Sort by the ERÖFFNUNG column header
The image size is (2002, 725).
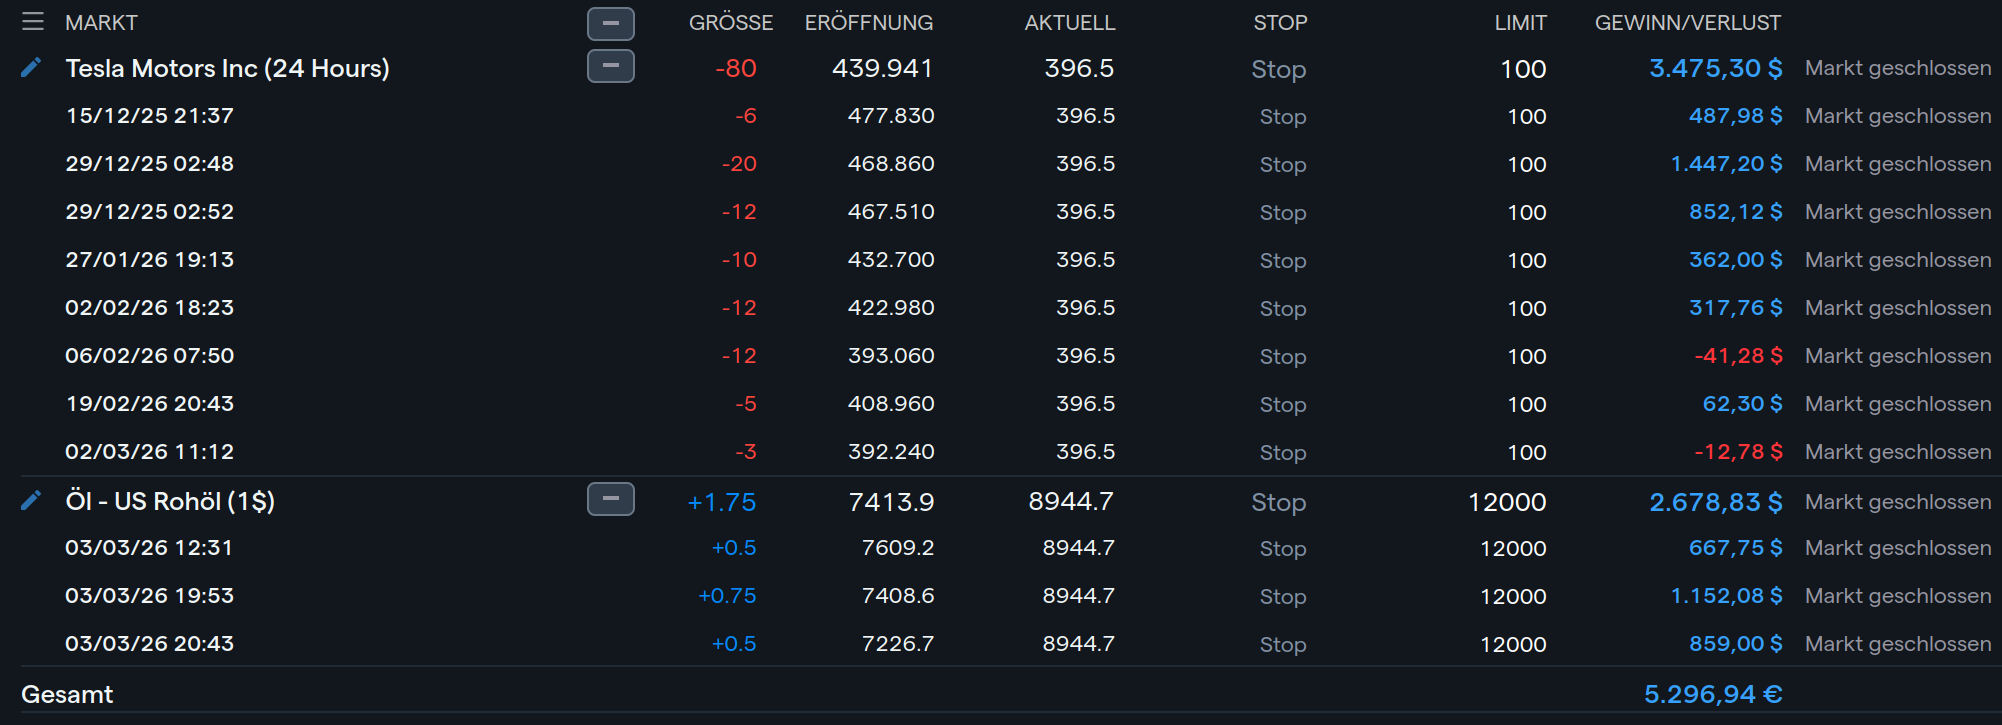pos(868,23)
